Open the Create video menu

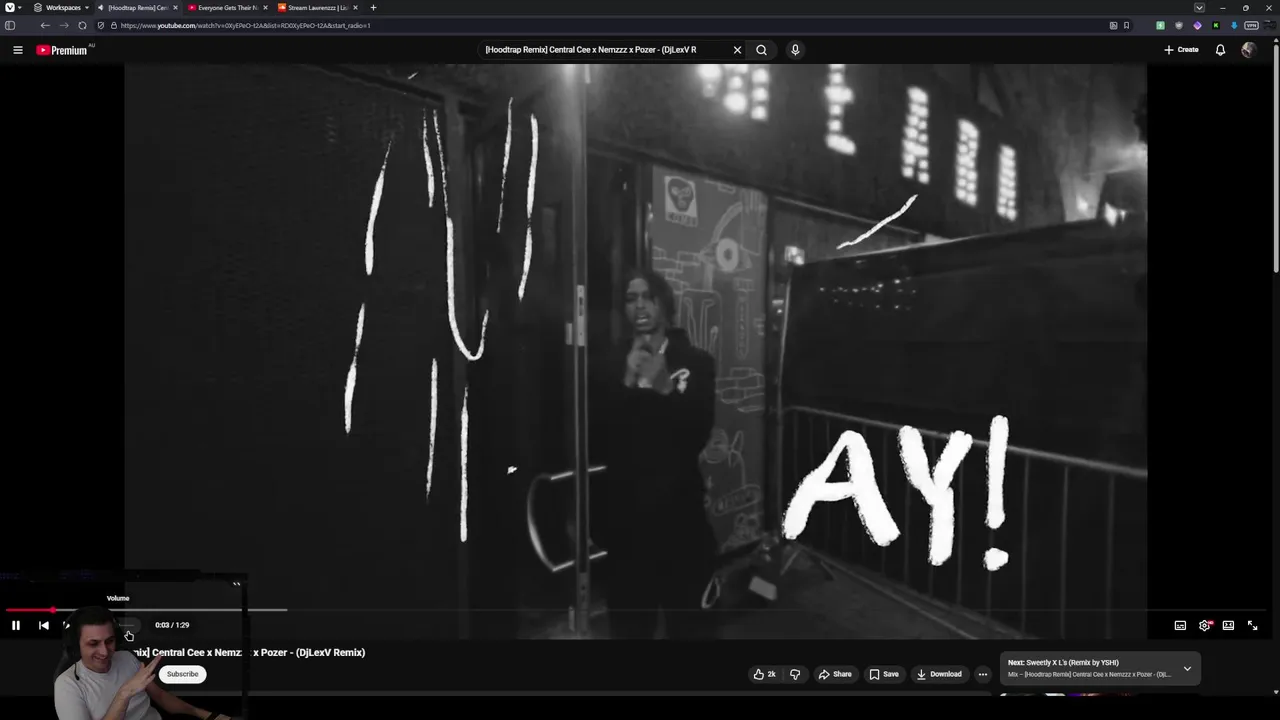tap(1181, 50)
